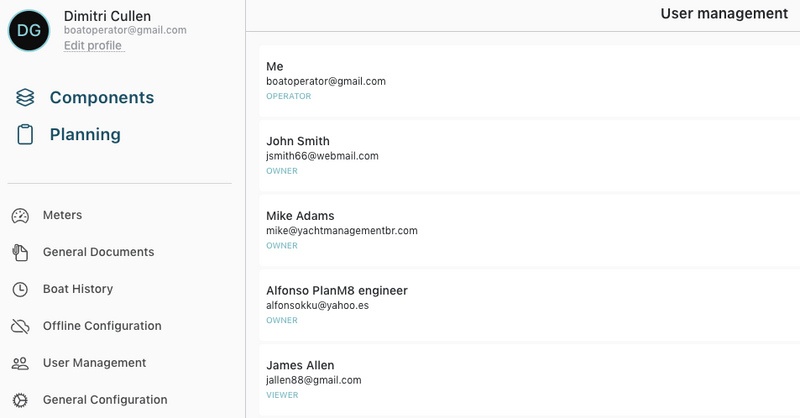Image resolution: width=800 pixels, height=418 pixels.
Task: Click the Meters gauge icon
Action: coord(20,216)
